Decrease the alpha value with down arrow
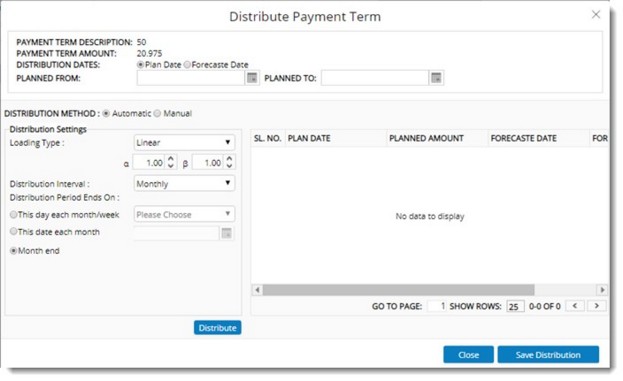Image resolution: width=623 pixels, height=381 pixels. click(x=171, y=166)
